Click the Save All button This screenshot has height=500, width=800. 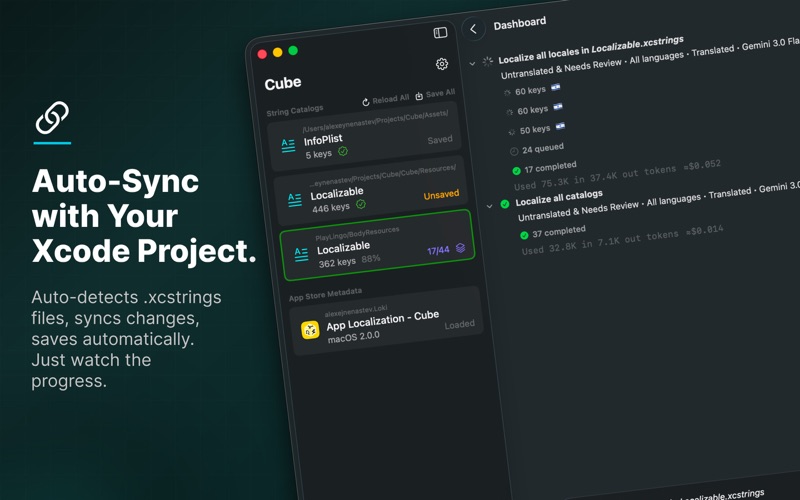coord(435,94)
